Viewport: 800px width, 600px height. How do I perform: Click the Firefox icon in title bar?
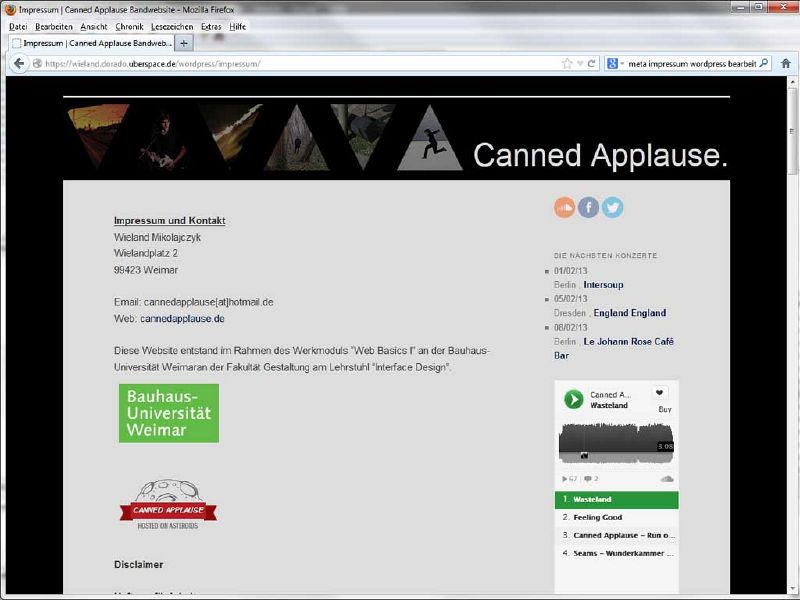(10, 9)
